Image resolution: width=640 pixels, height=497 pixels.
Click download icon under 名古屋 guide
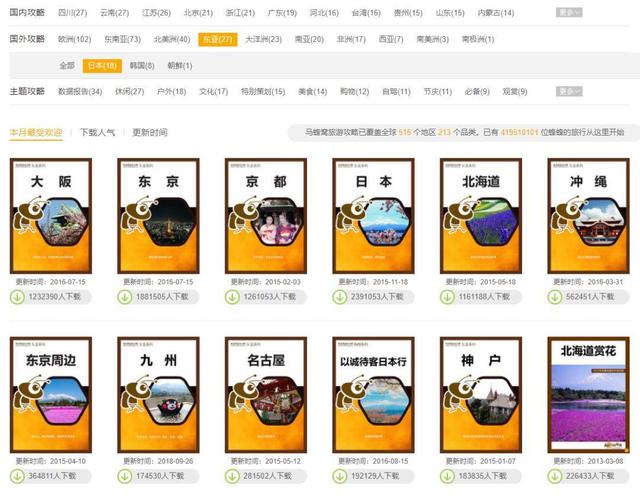coord(232,476)
